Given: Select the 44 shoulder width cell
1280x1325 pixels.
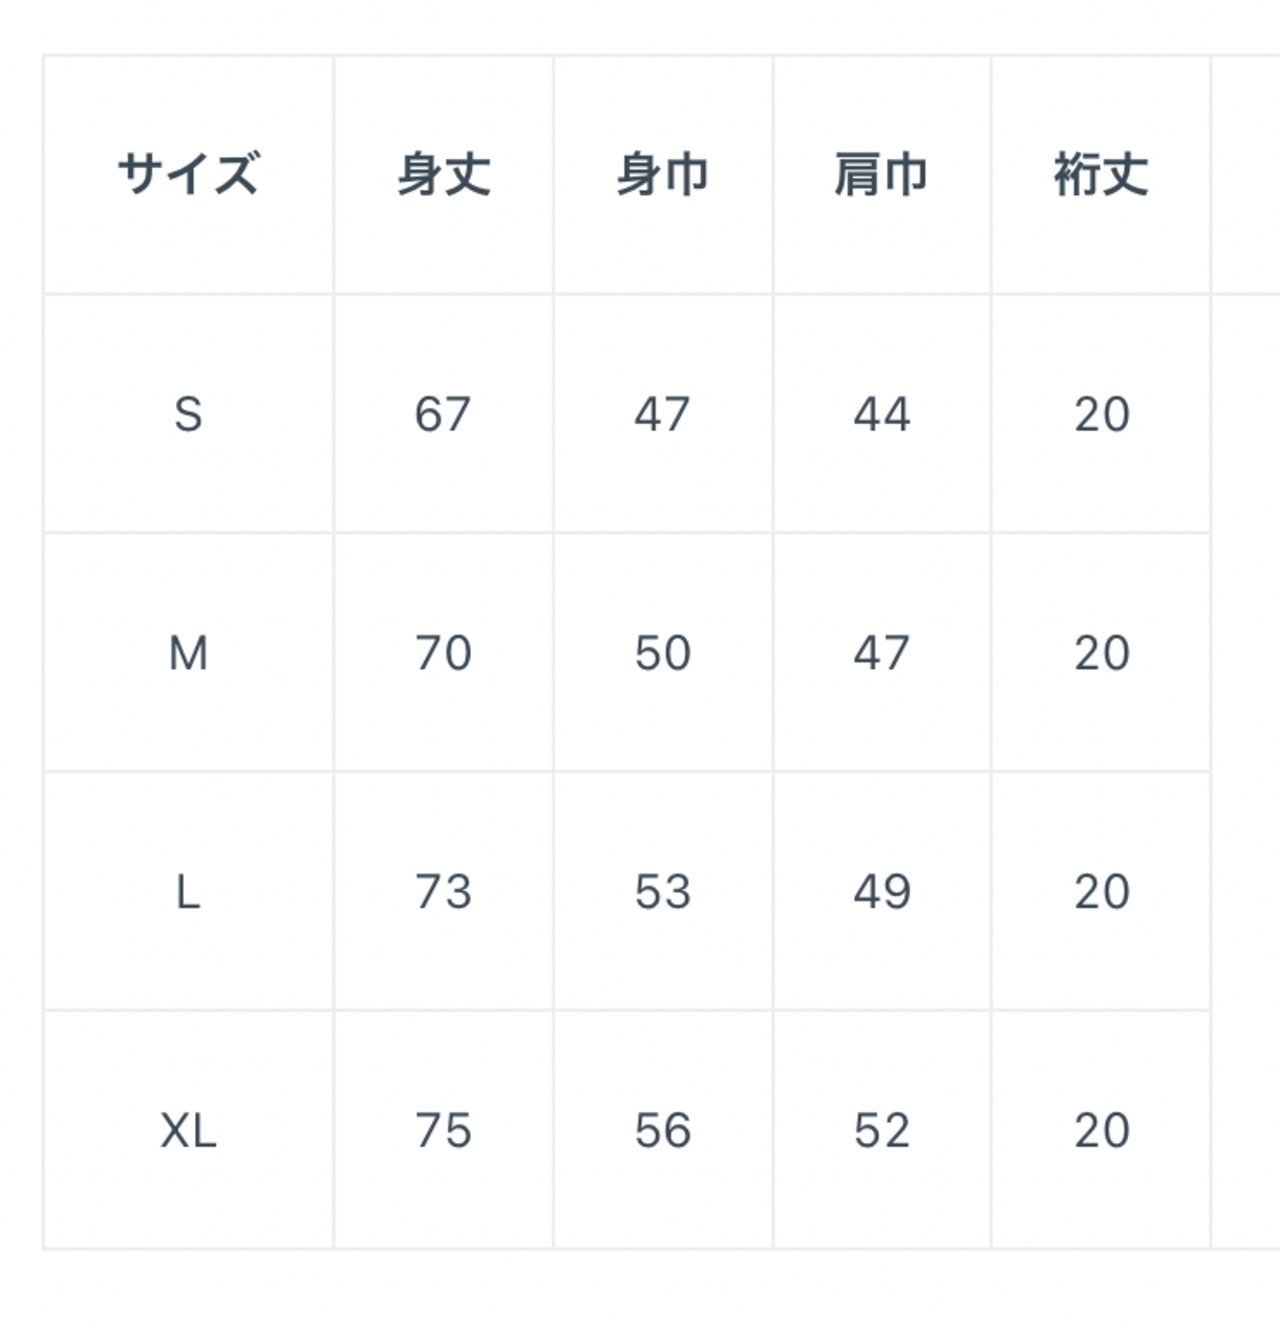Looking at the screenshot, I should tap(881, 414).
